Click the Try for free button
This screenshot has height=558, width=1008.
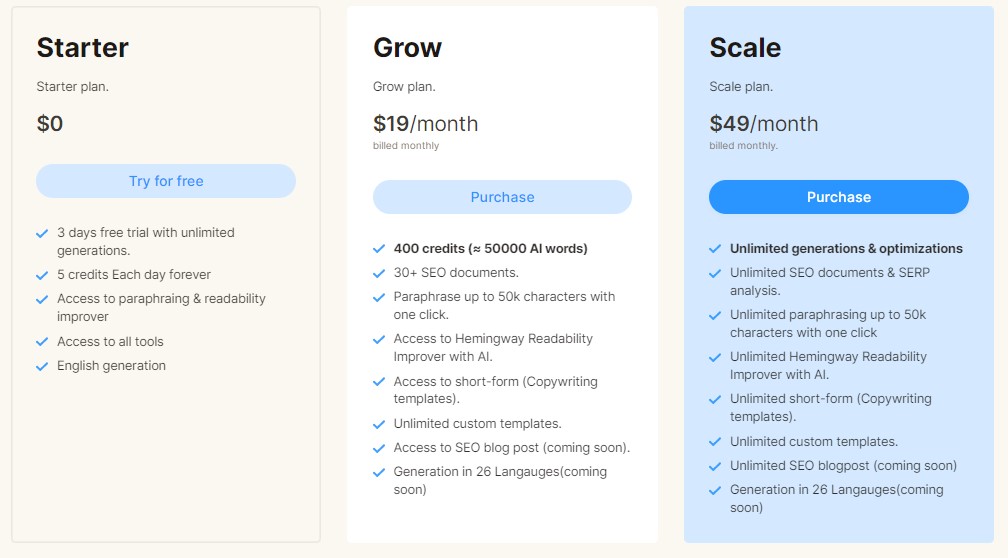(166, 181)
